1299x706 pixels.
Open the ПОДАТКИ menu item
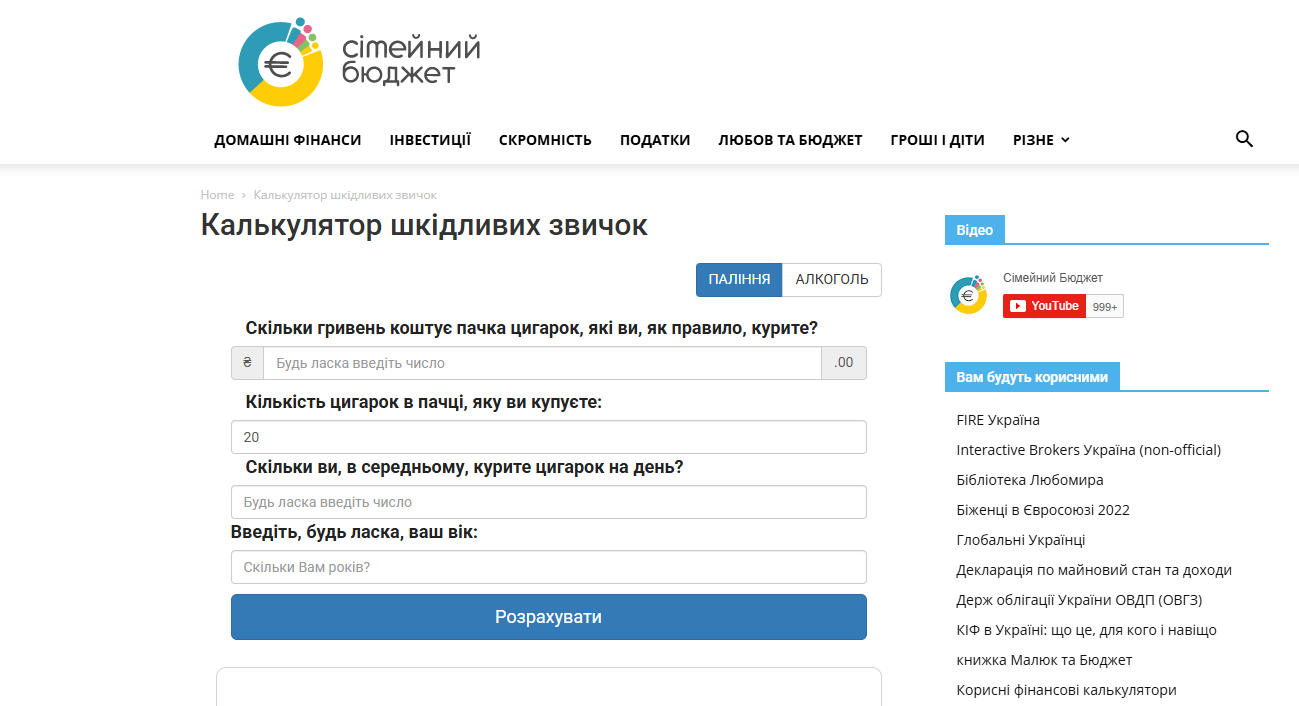coord(655,140)
